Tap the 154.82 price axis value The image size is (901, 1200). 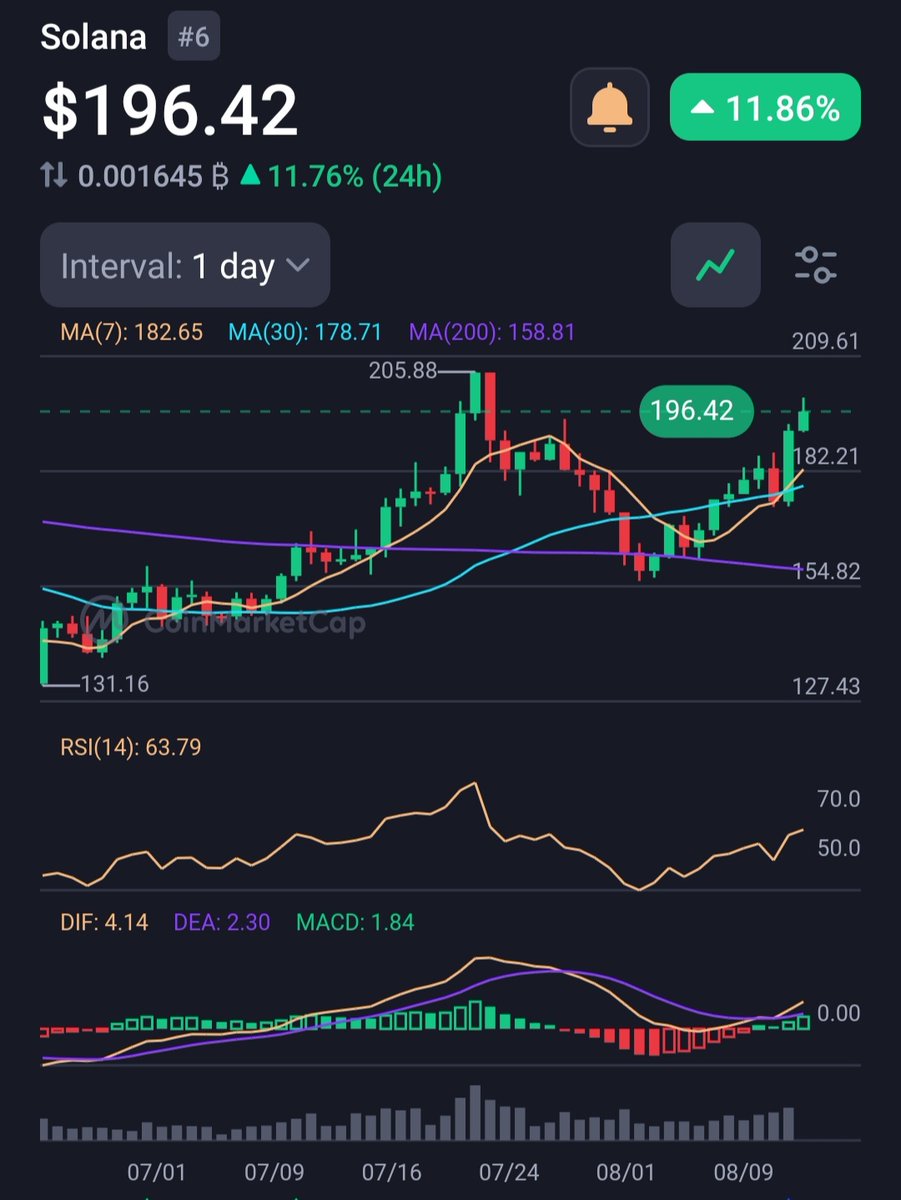click(825, 572)
